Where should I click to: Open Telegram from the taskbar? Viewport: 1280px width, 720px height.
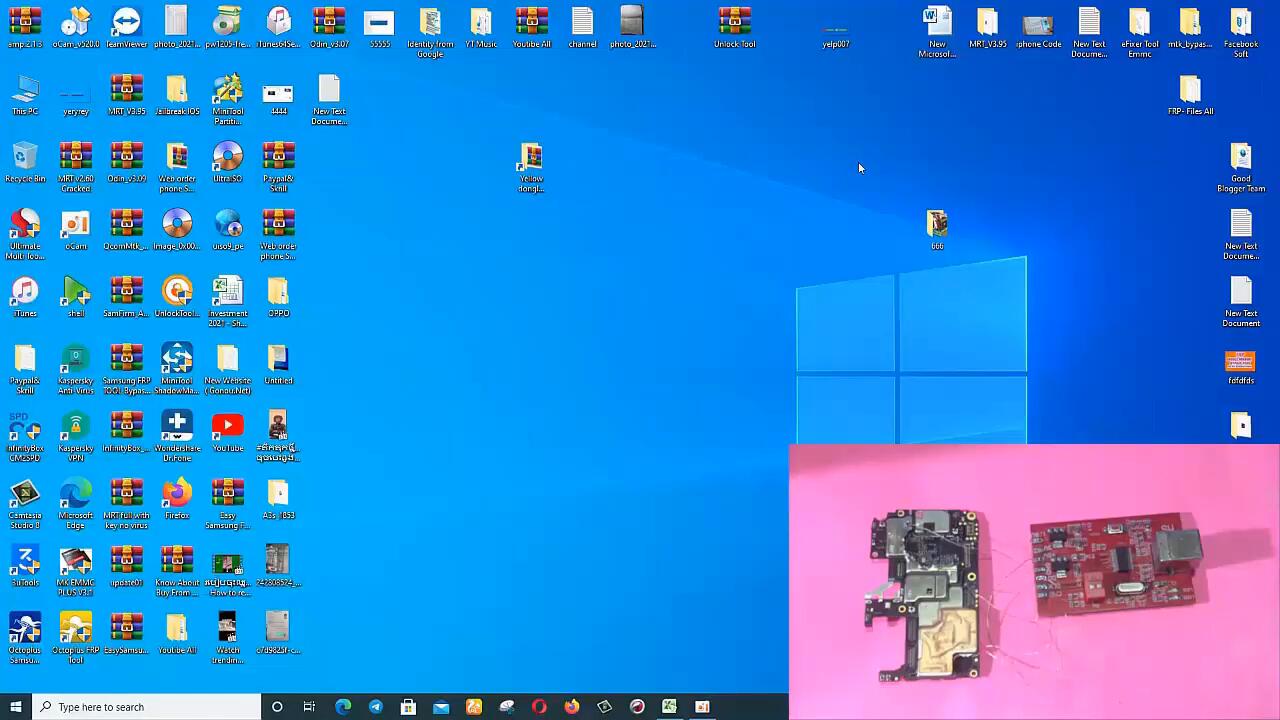point(376,707)
